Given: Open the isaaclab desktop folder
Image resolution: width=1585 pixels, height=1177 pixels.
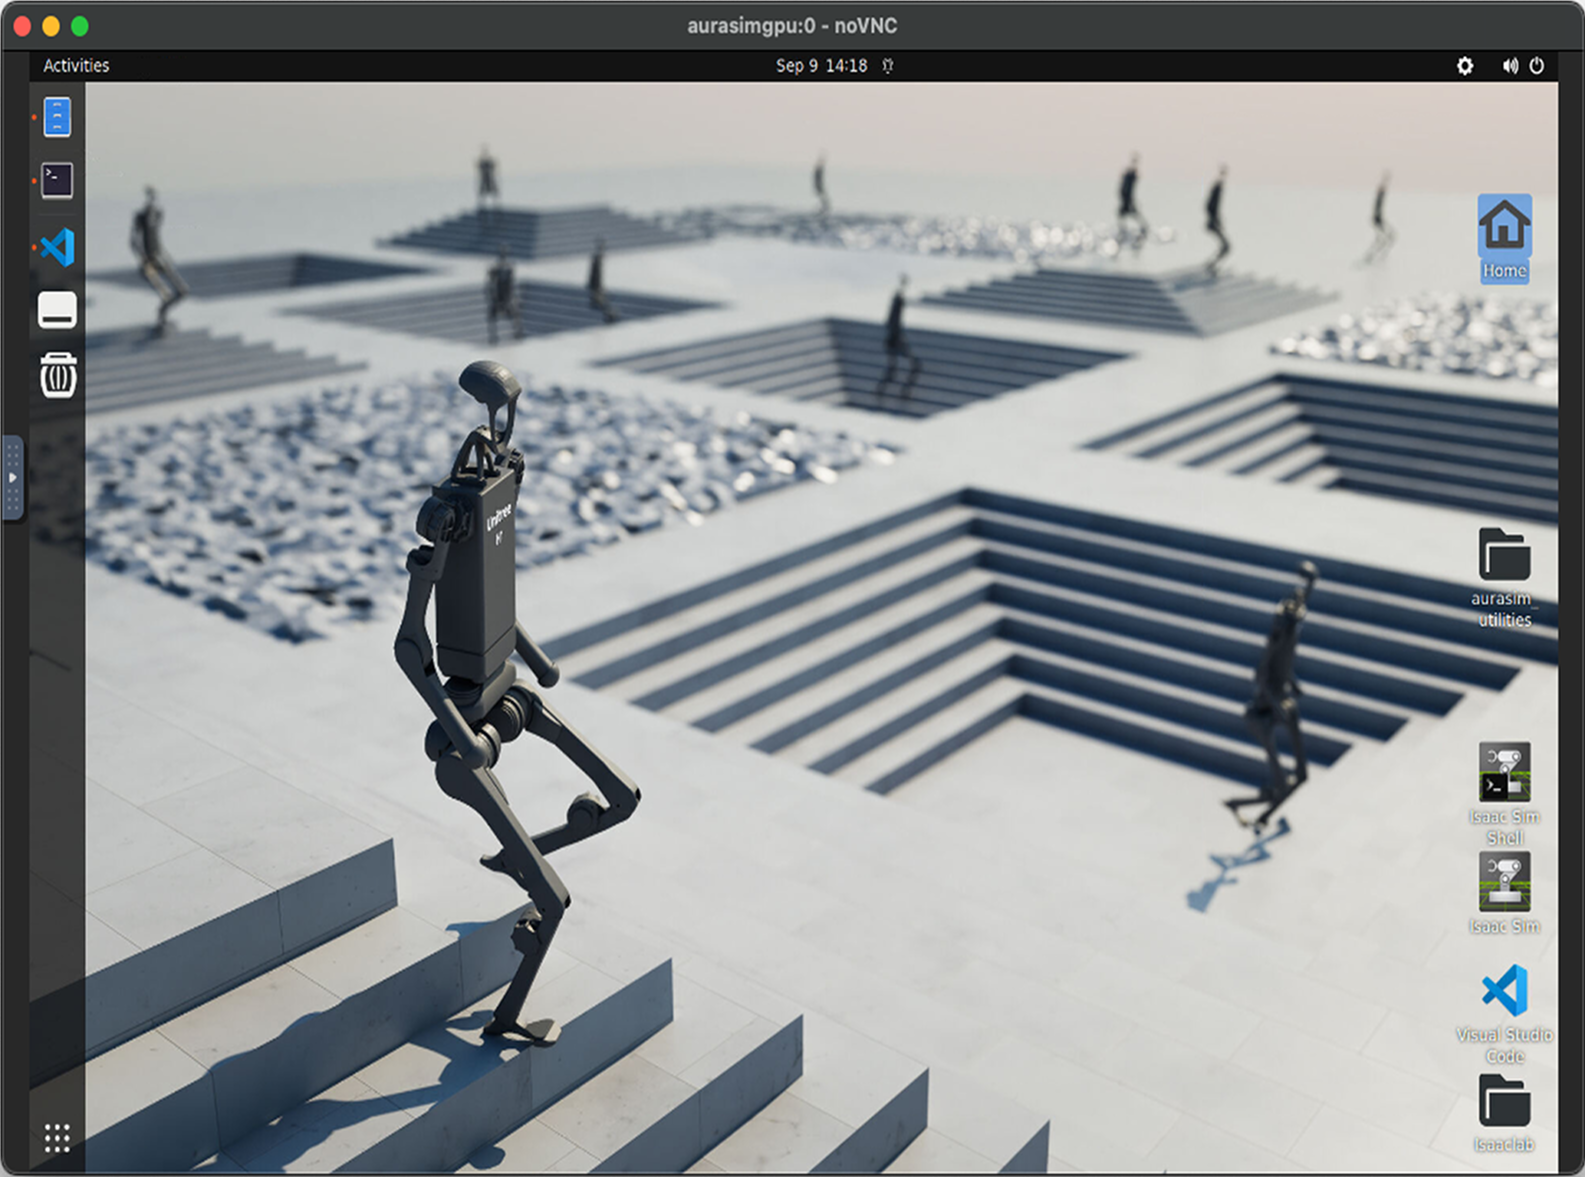Looking at the screenshot, I should (1504, 1113).
